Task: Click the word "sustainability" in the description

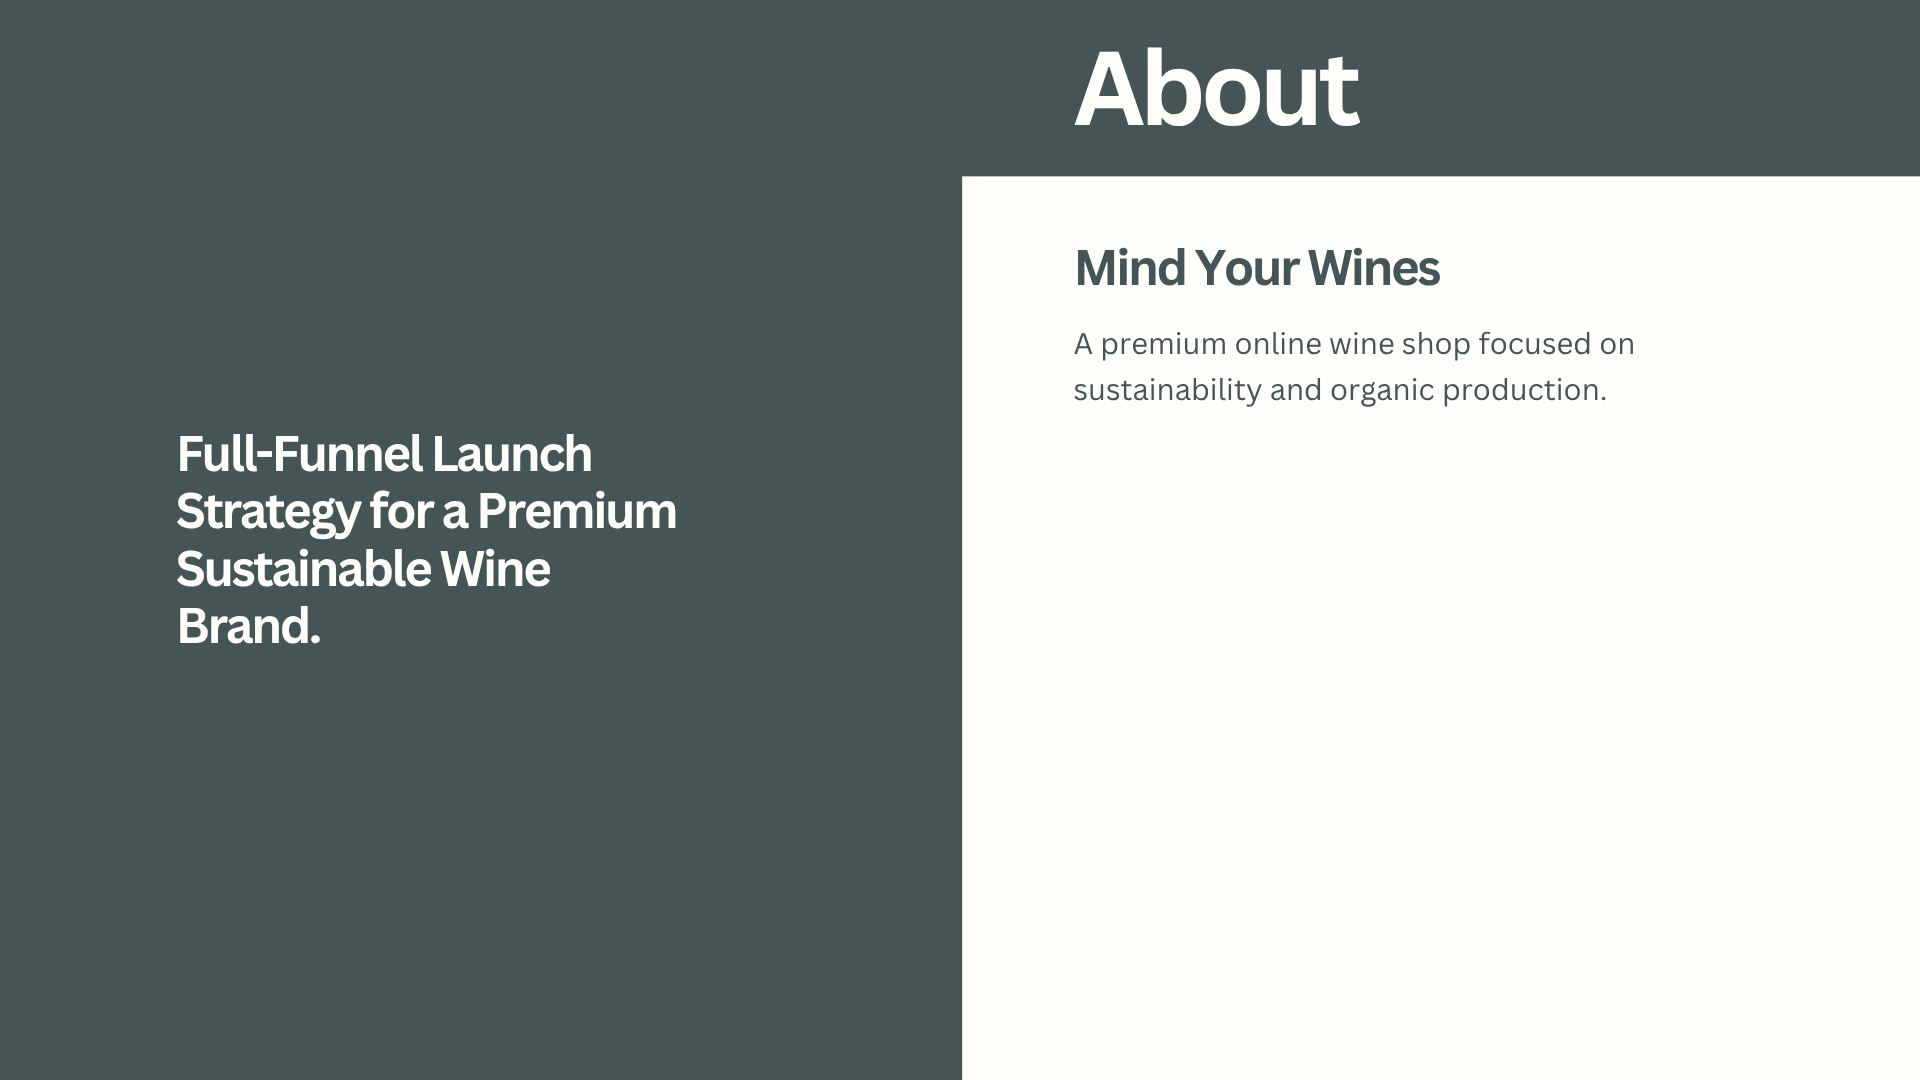Action: (x=1167, y=390)
